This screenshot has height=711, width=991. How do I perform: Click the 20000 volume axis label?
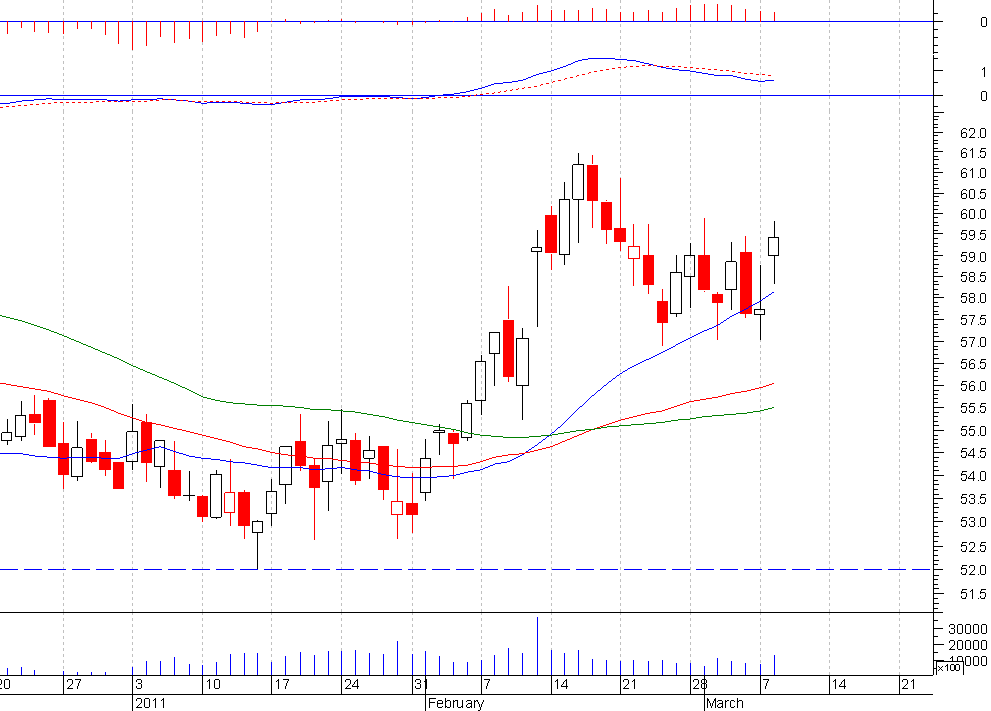pos(967,645)
